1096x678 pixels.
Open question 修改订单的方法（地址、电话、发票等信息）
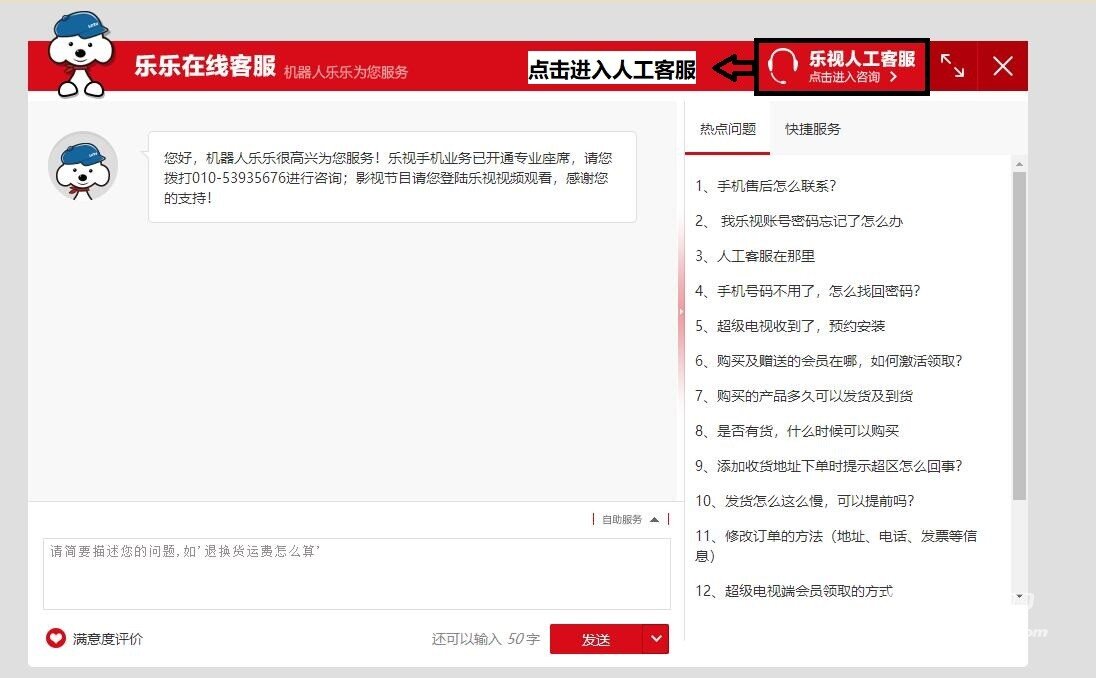(836, 545)
